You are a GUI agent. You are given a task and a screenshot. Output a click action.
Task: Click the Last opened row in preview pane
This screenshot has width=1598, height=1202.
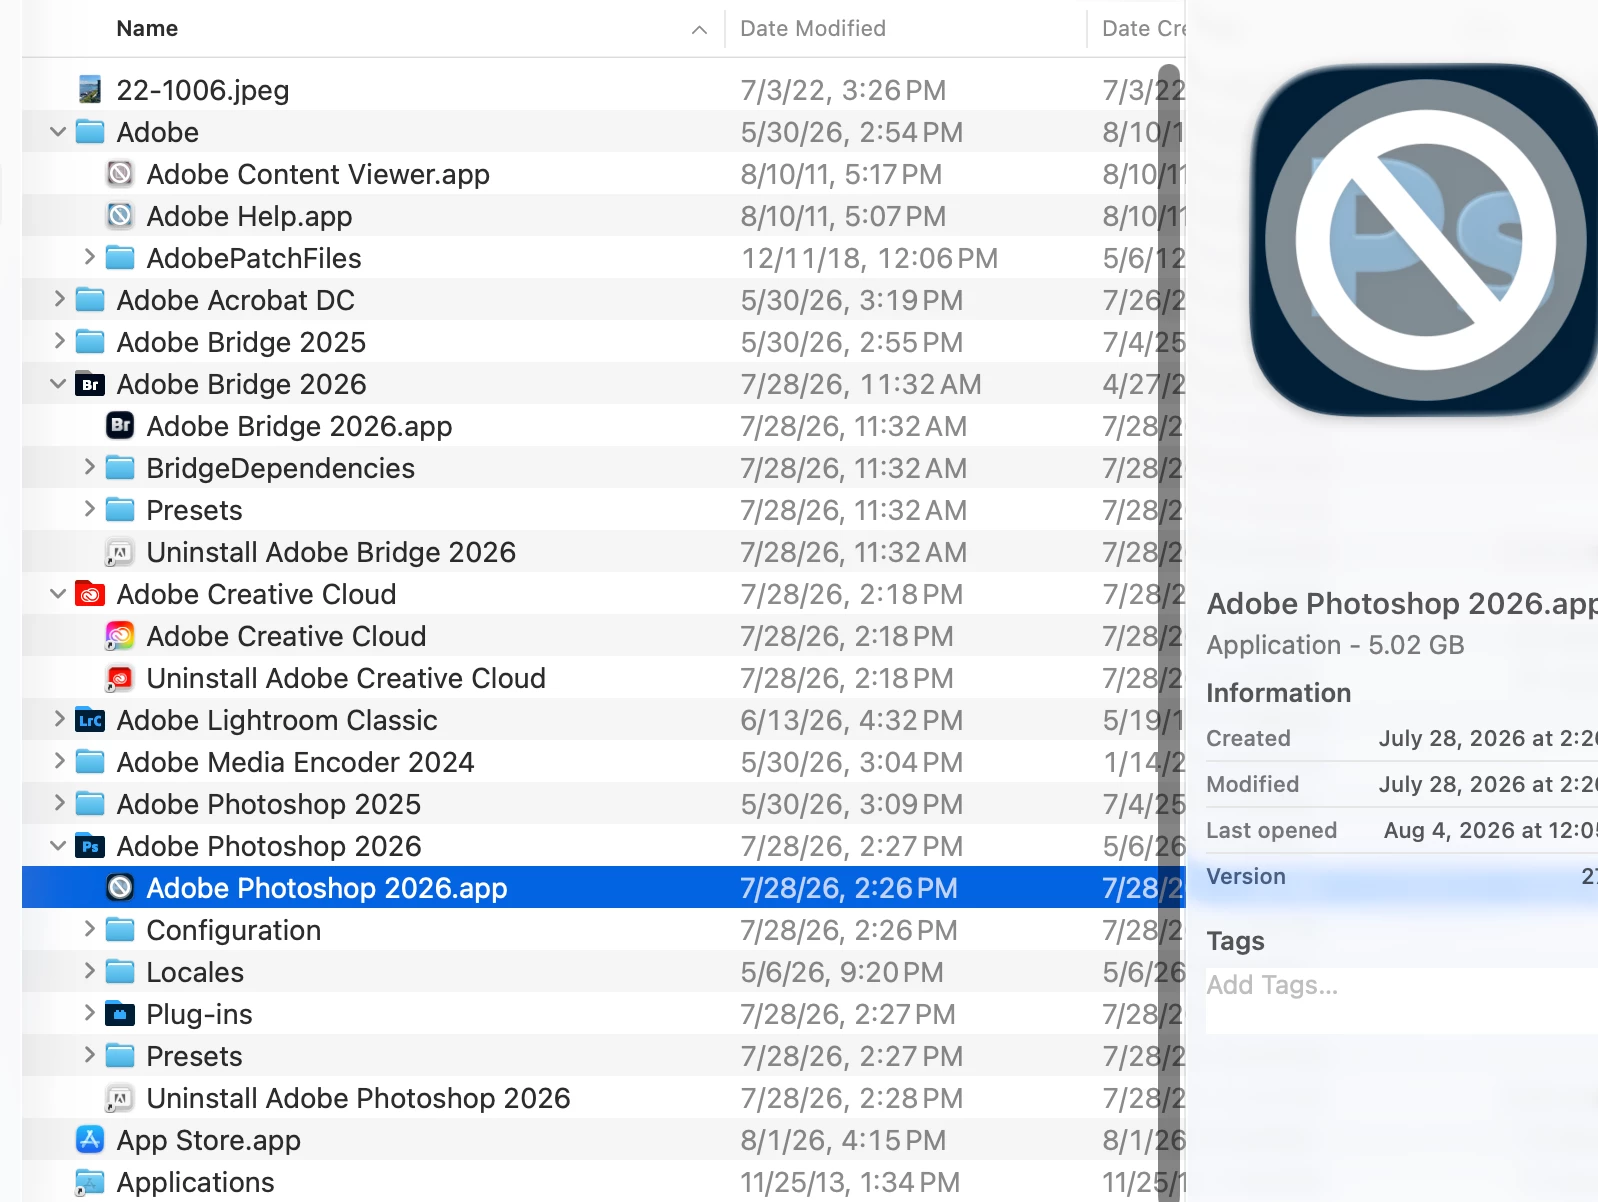1402,831
